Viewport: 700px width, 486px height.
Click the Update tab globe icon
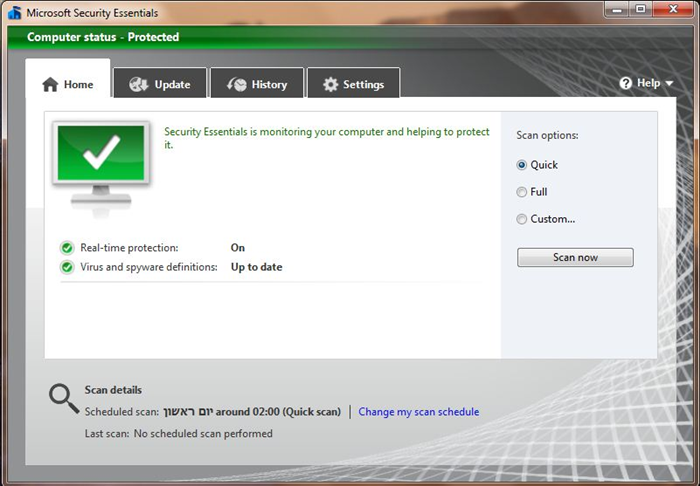click(x=138, y=84)
